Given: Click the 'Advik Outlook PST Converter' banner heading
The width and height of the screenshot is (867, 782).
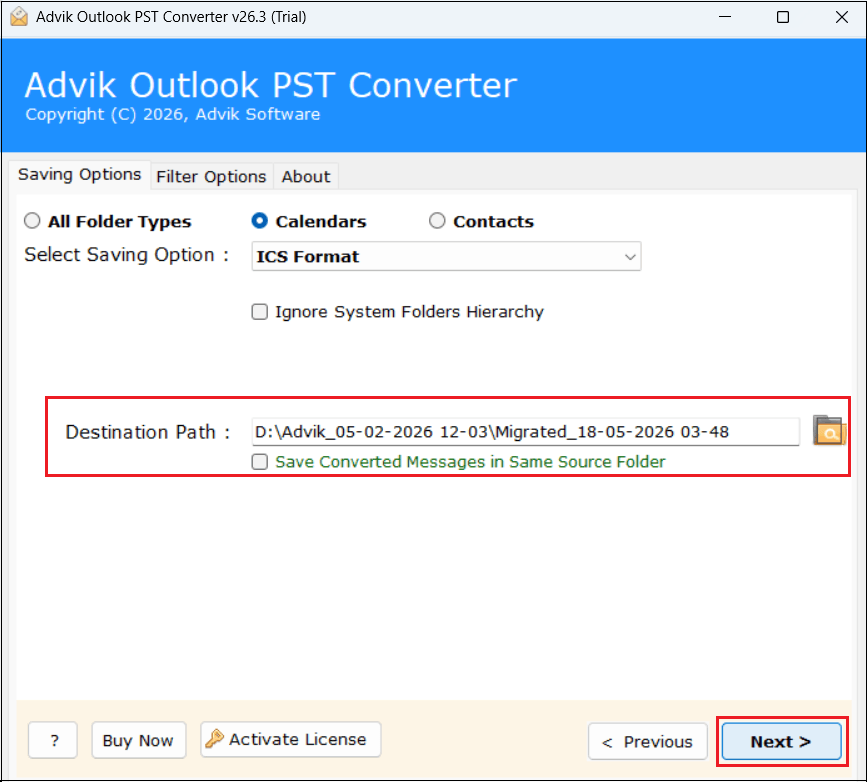Looking at the screenshot, I should [271, 85].
